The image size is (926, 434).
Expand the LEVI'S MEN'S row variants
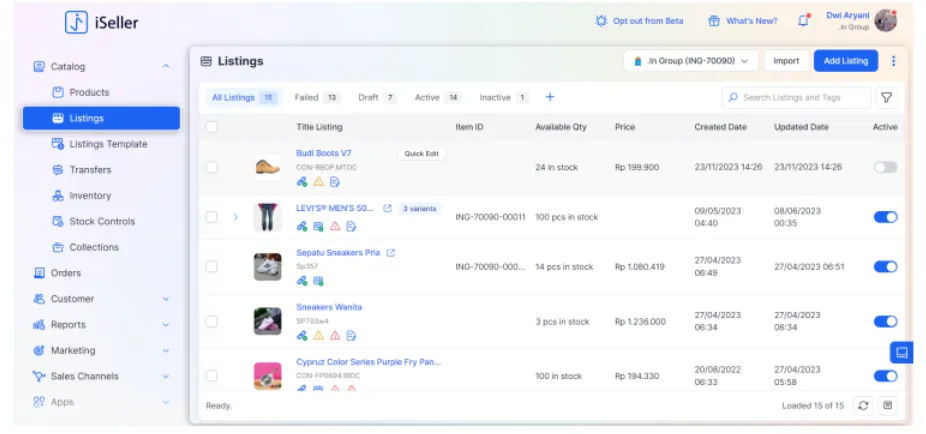[236, 217]
